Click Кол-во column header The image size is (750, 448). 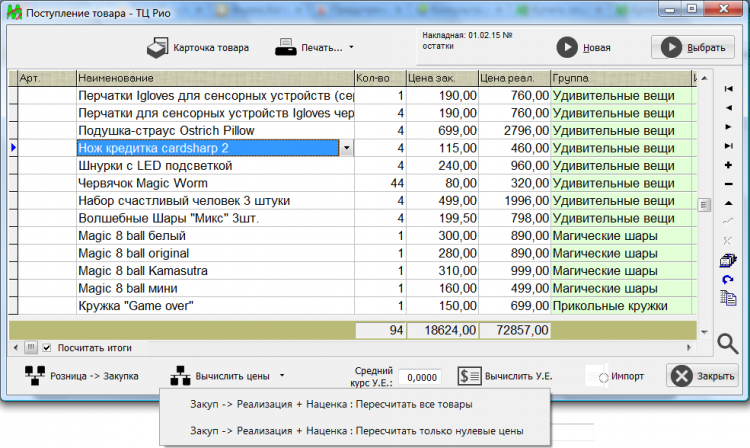coord(380,78)
